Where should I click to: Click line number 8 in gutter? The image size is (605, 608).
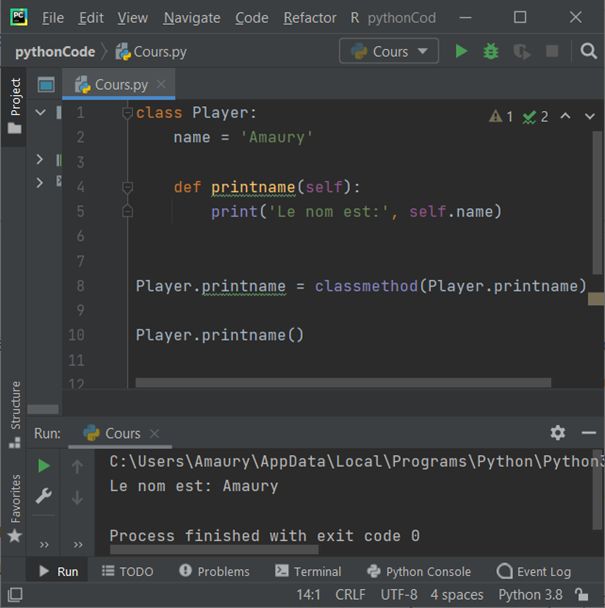coord(80,286)
